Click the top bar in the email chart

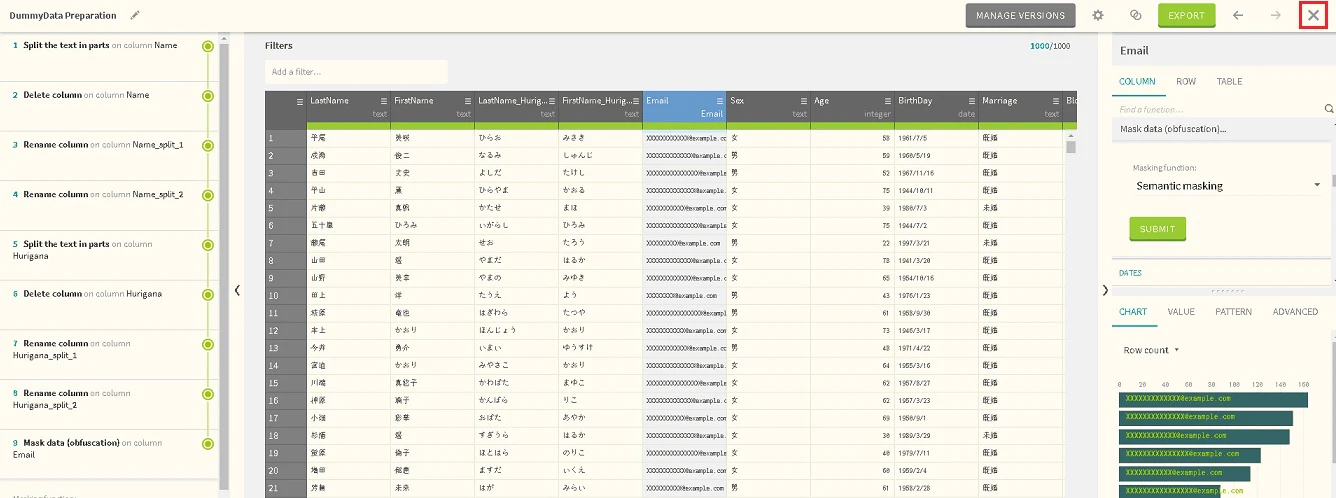(x=1214, y=399)
